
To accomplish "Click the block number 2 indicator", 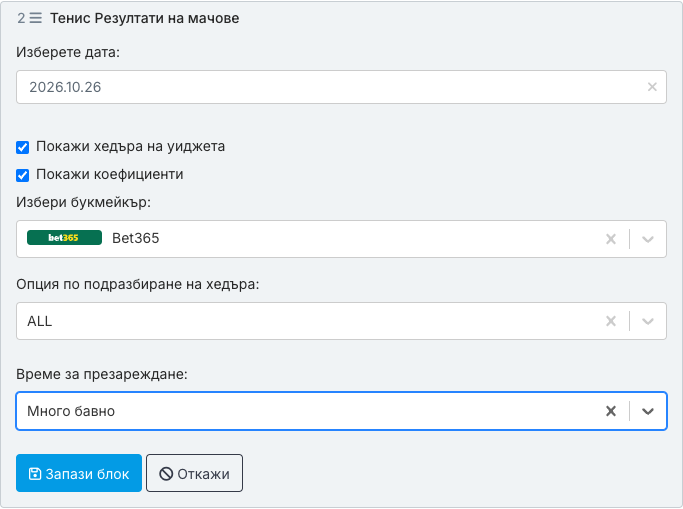I will (x=21, y=18).
